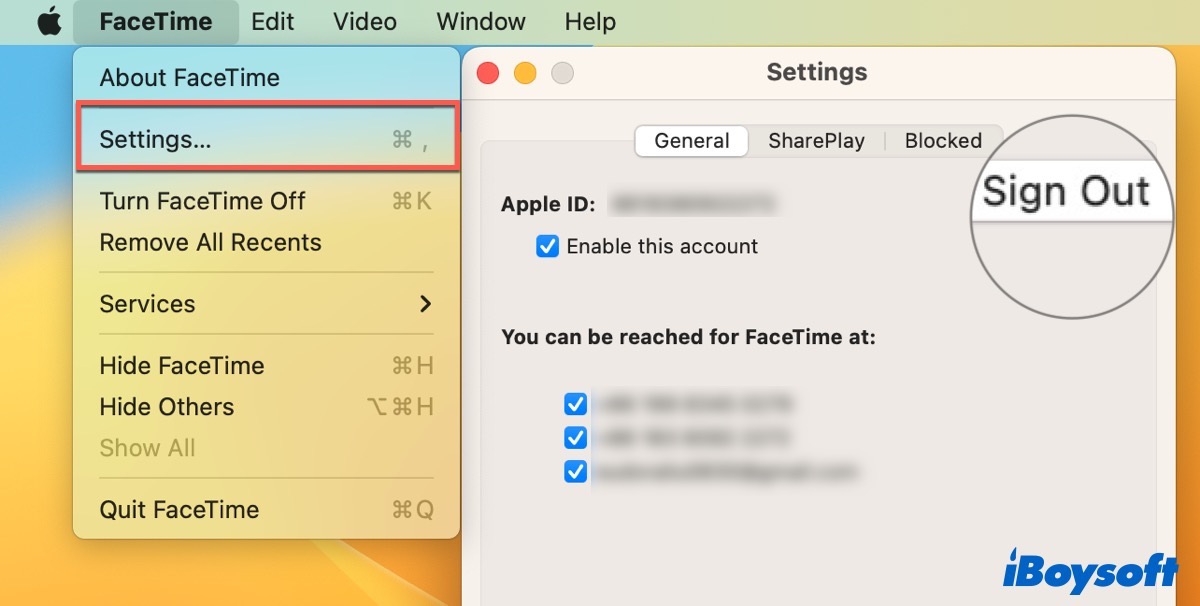Expand the Services submenu arrow
Viewport: 1200px width, 606px height.
tap(426, 304)
